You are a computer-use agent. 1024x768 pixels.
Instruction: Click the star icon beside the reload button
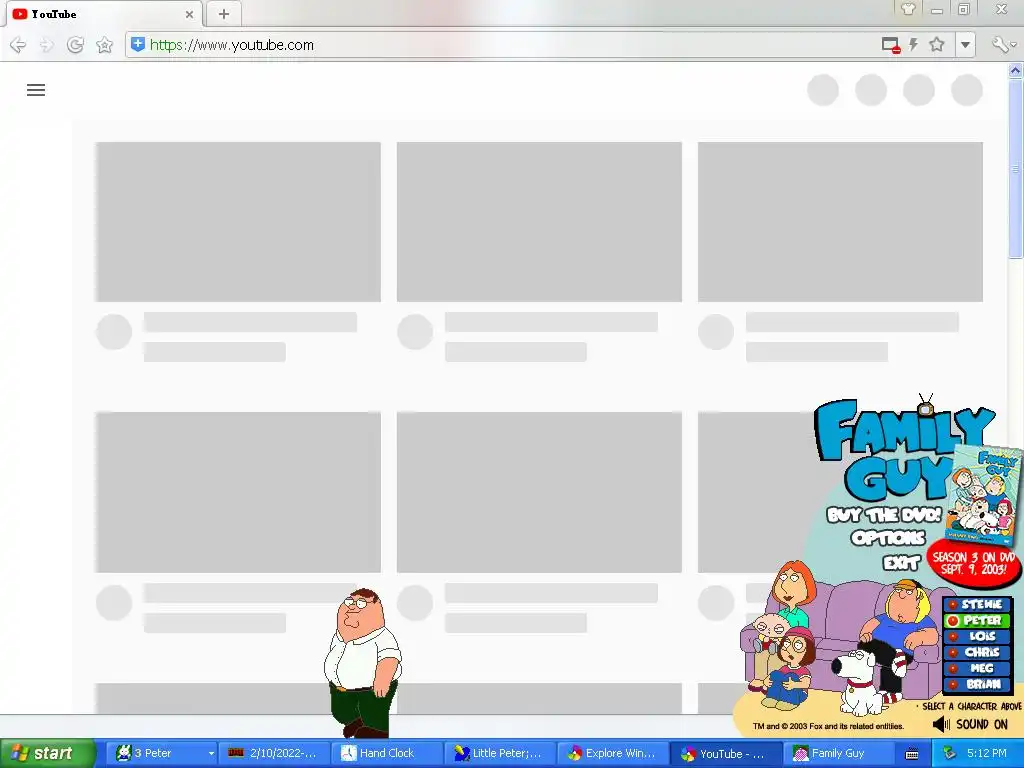click(x=104, y=45)
